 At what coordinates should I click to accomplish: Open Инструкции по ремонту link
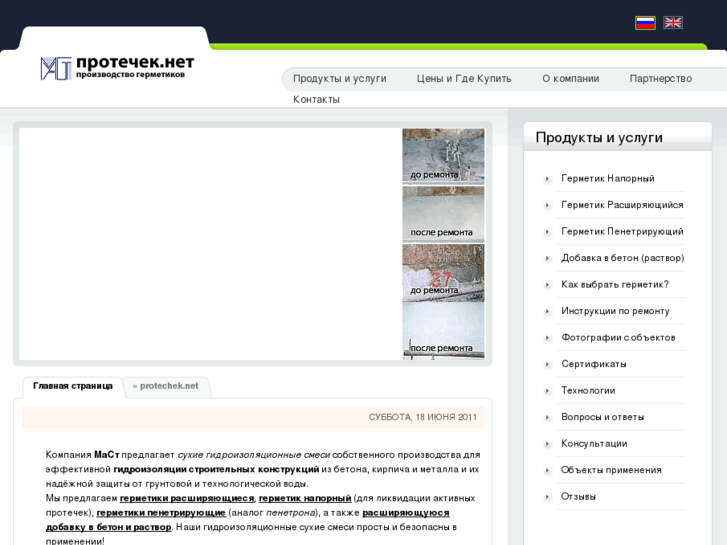pos(615,311)
